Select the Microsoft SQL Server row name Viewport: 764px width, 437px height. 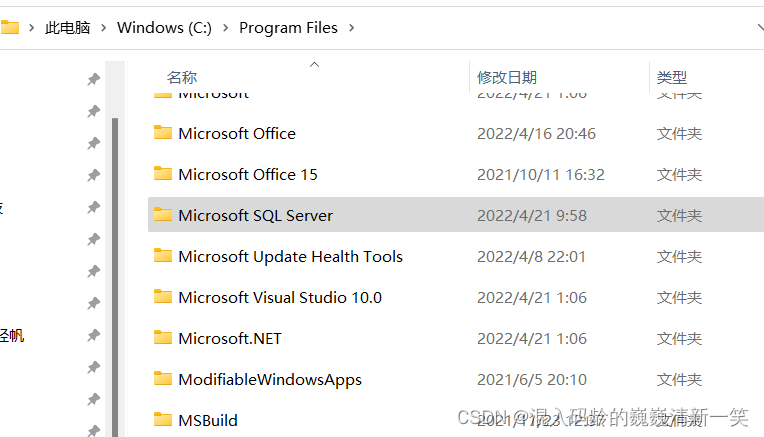tap(255, 215)
